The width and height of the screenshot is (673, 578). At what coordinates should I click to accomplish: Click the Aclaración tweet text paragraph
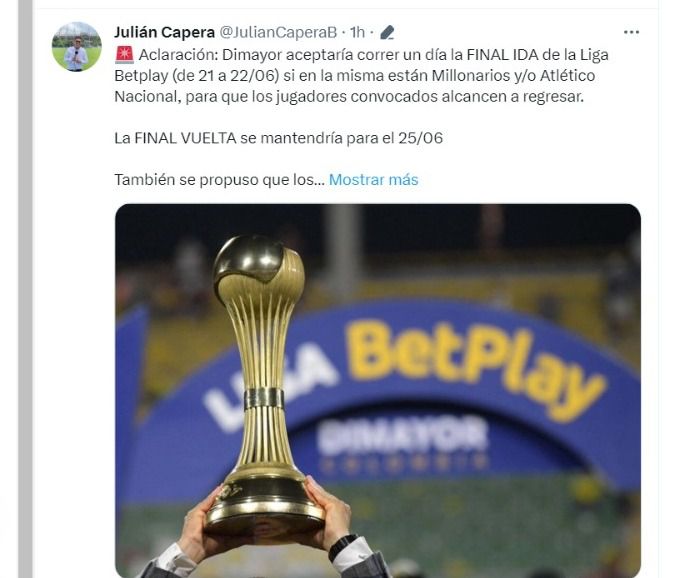(361, 76)
